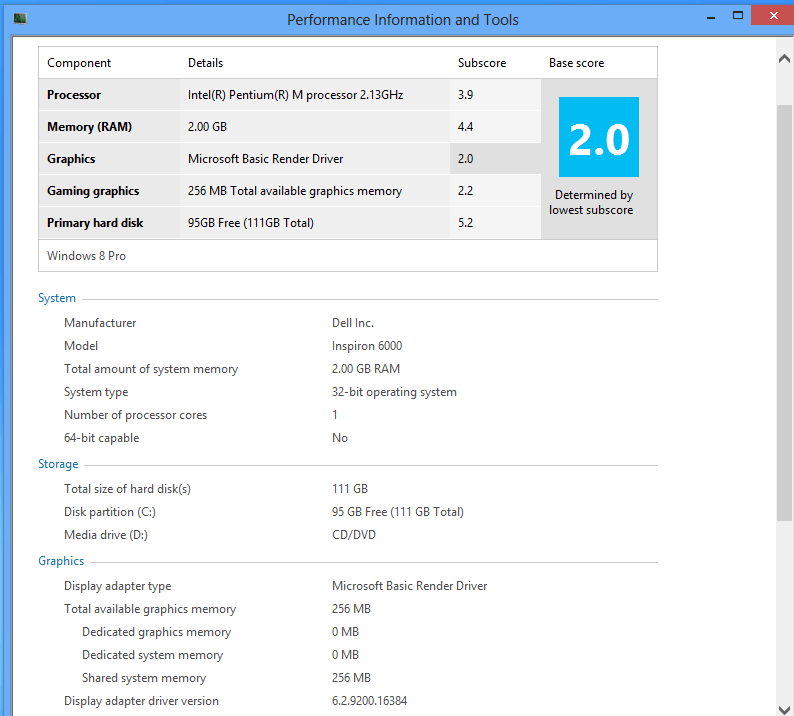Click the Storage section heading
This screenshot has height=716, width=794.
[x=58, y=464]
